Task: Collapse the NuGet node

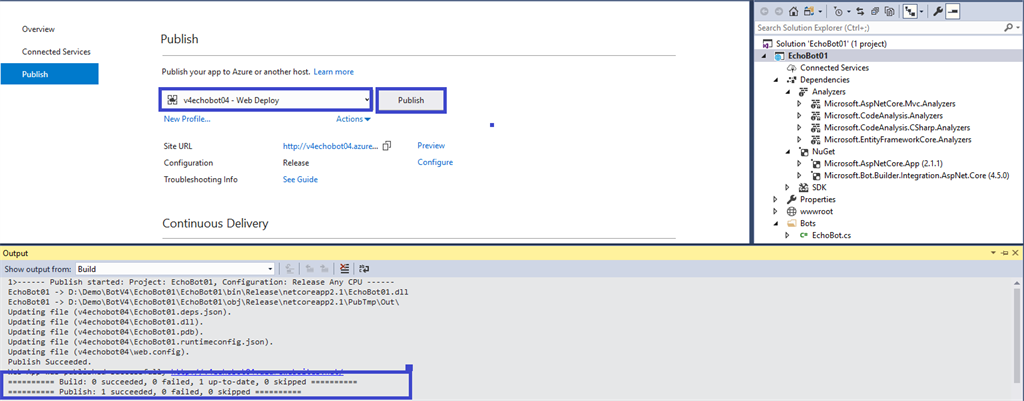Action: pyautogui.click(x=788, y=152)
